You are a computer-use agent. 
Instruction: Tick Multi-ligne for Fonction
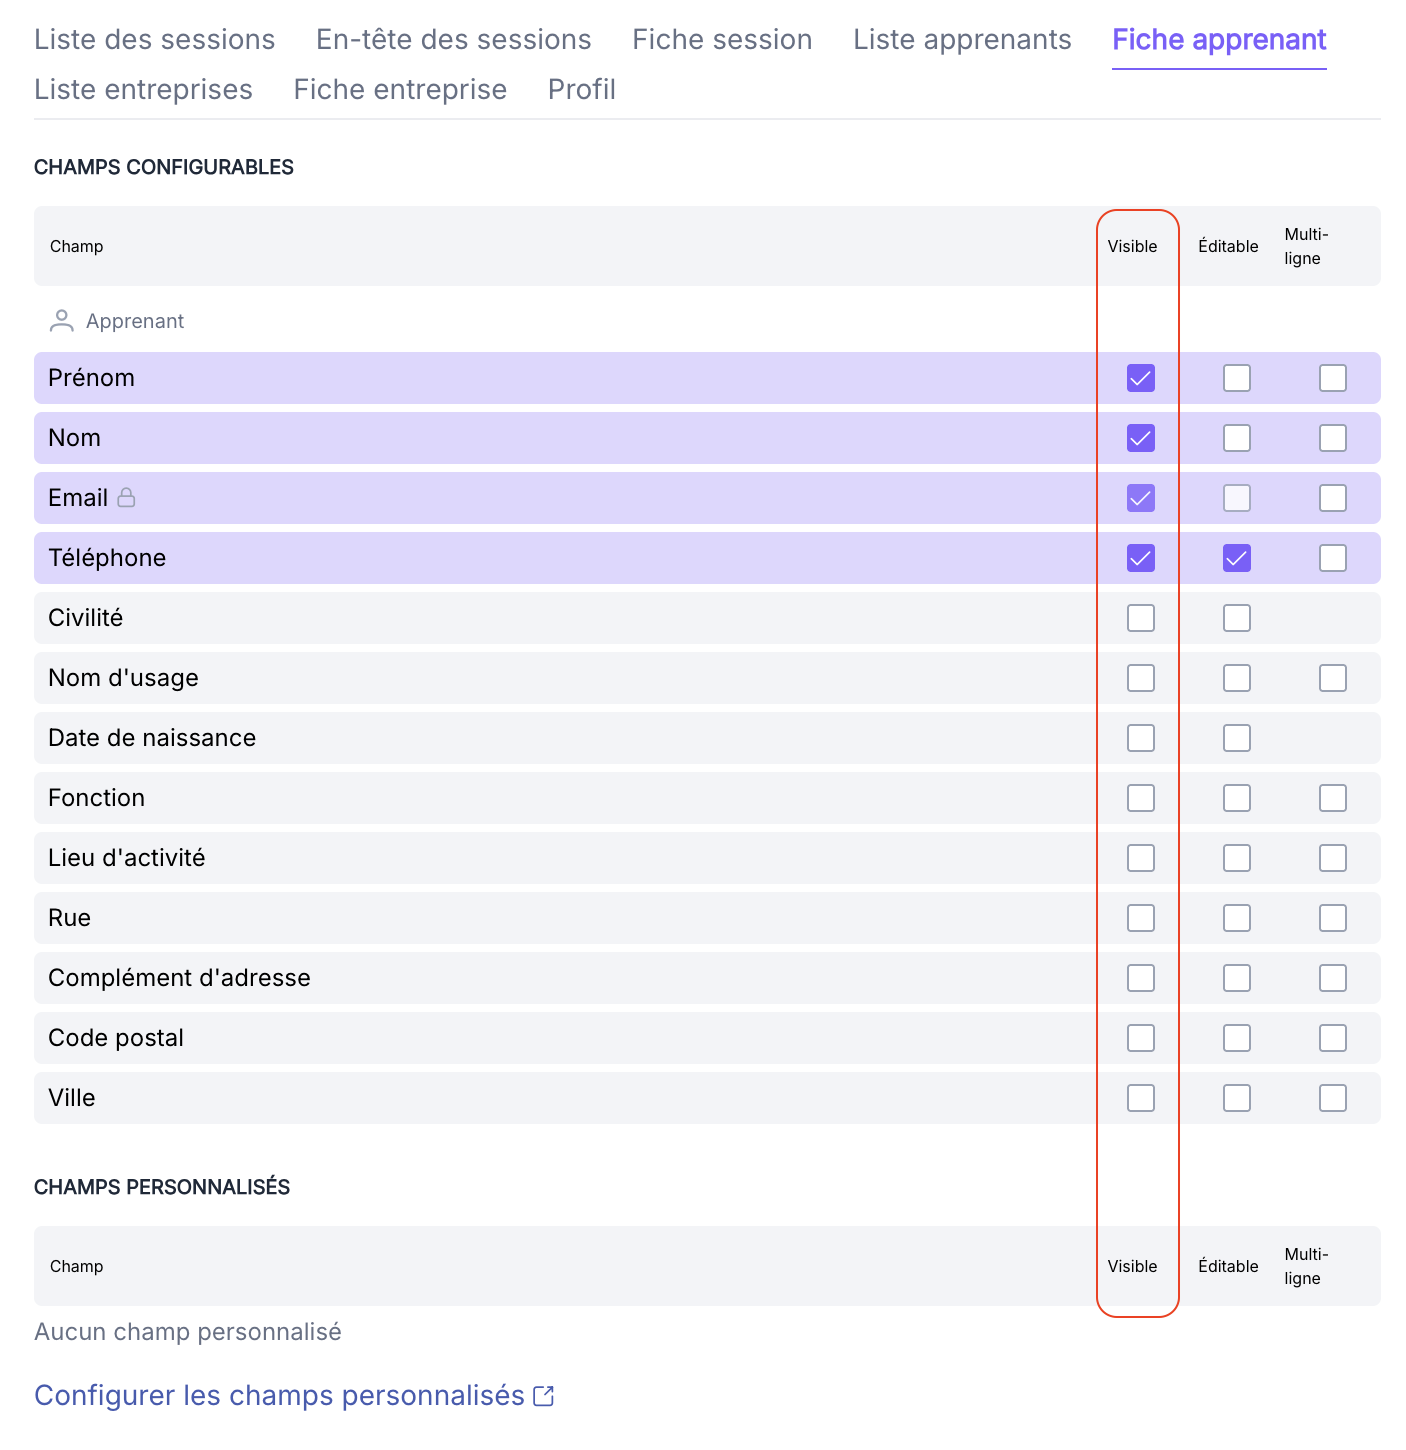pos(1333,798)
